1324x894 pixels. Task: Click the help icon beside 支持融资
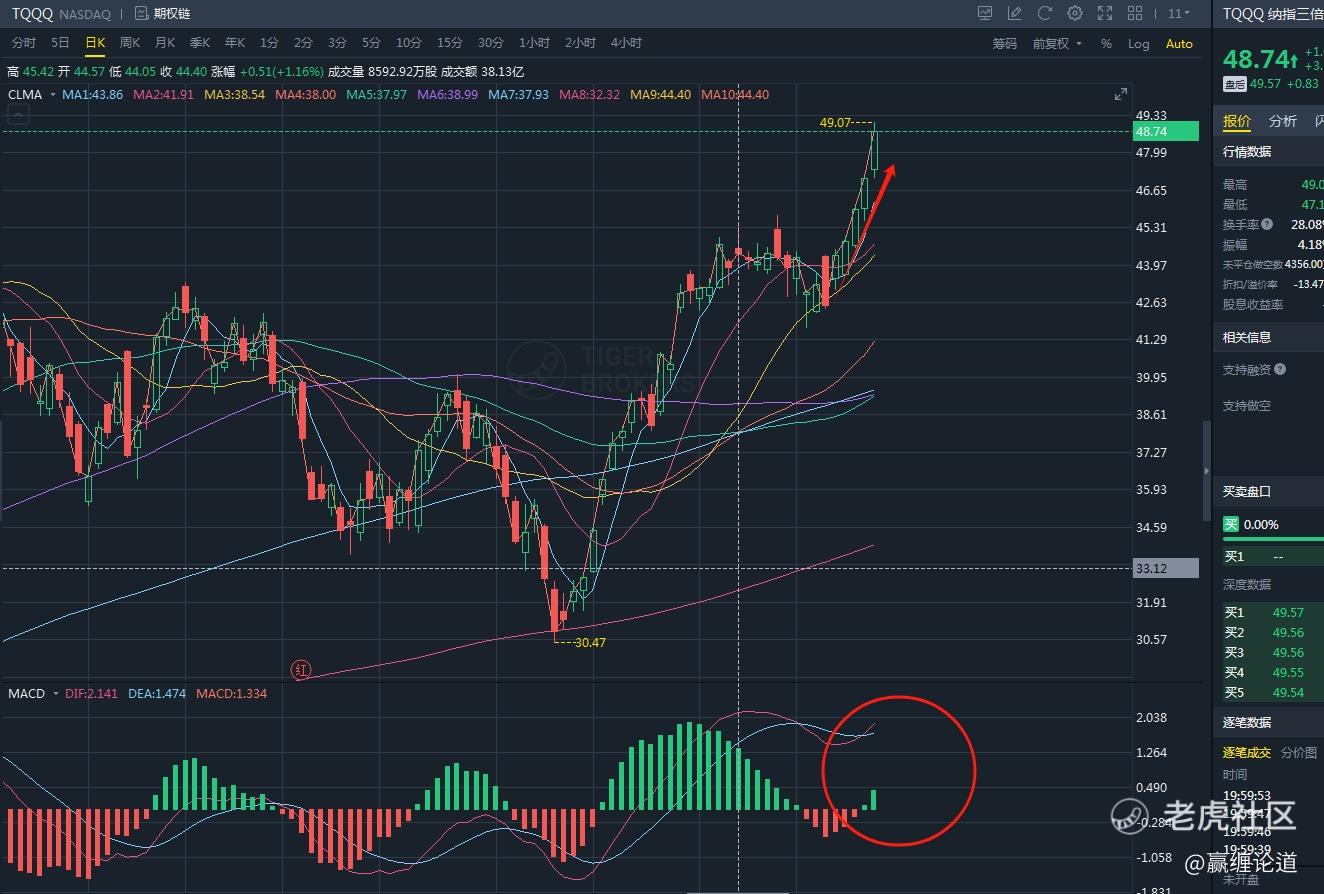tap(1280, 369)
